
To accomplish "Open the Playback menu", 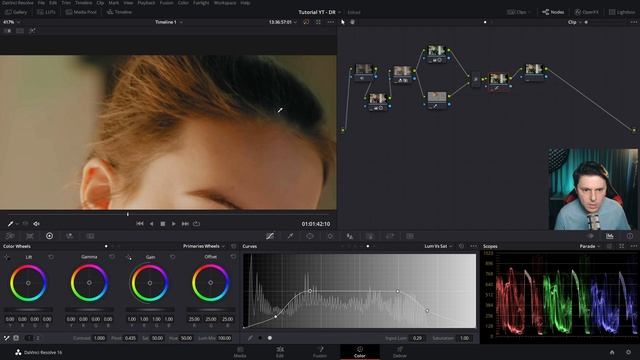I will pos(146,3).
